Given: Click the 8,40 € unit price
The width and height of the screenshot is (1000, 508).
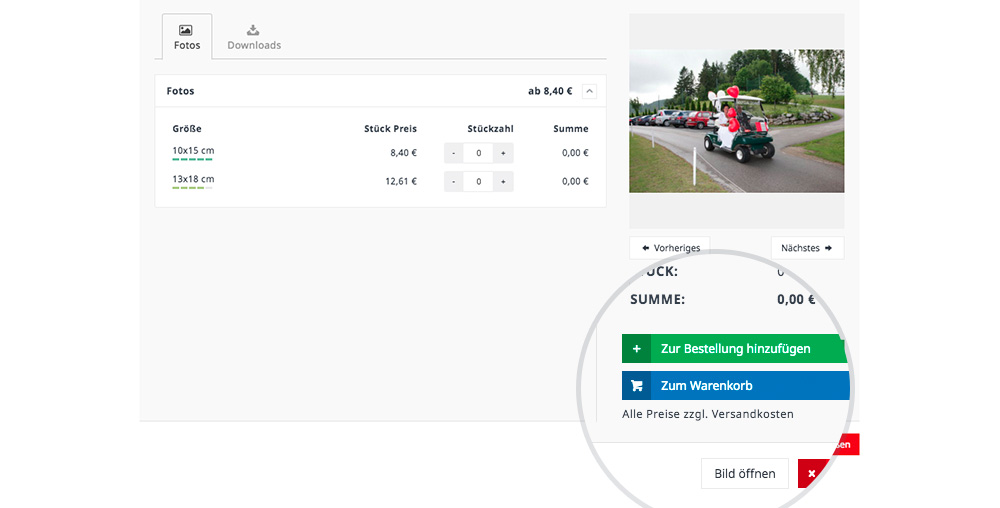Looking at the screenshot, I should coord(404,153).
